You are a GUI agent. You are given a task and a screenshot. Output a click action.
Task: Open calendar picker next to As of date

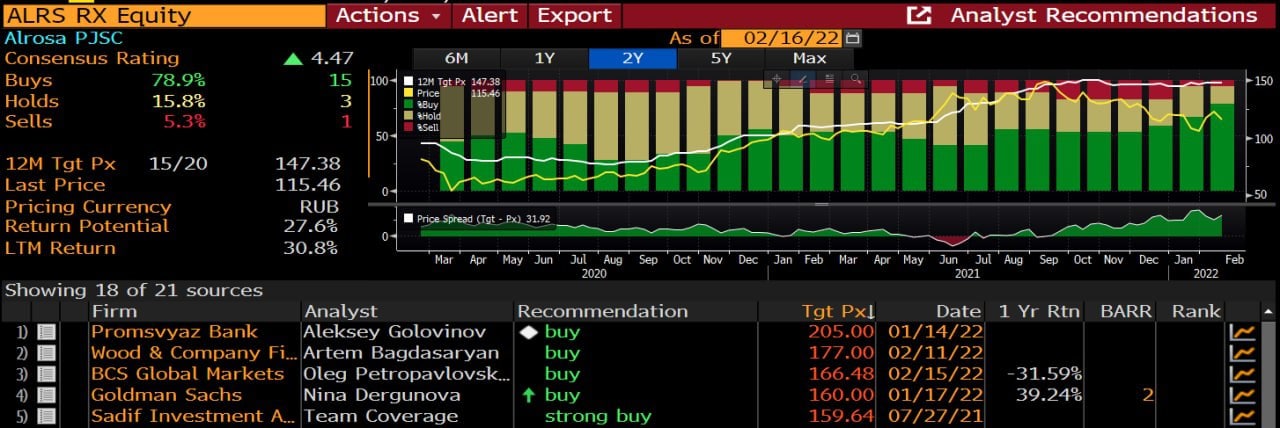click(x=852, y=38)
